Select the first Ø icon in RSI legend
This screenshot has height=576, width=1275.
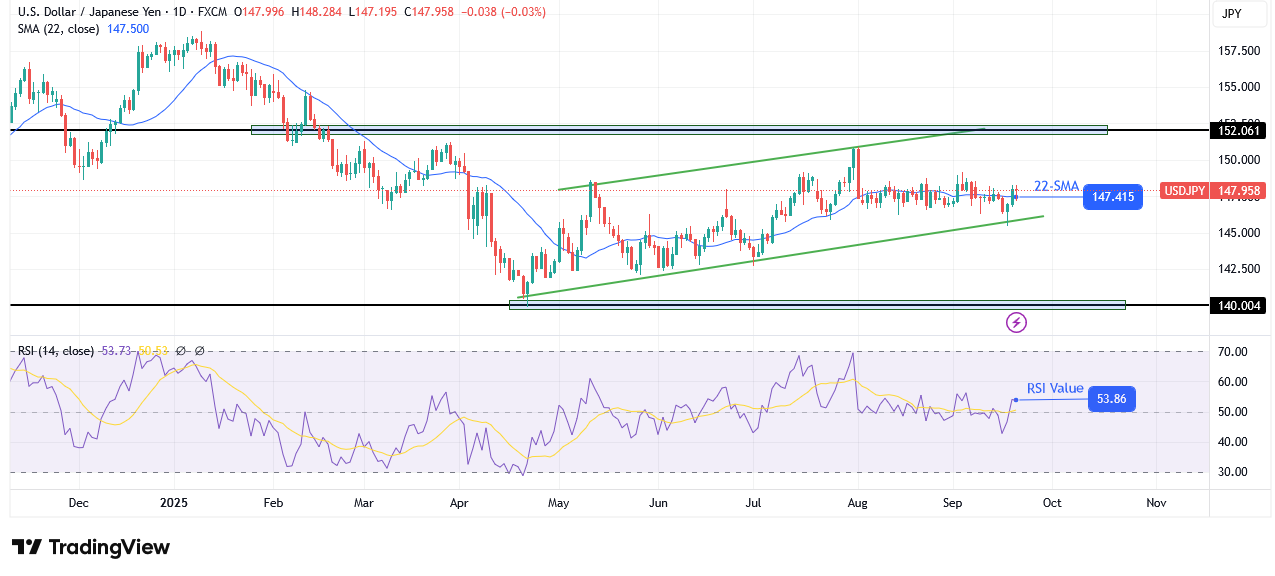pyautogui.click(x=181, y=350)
